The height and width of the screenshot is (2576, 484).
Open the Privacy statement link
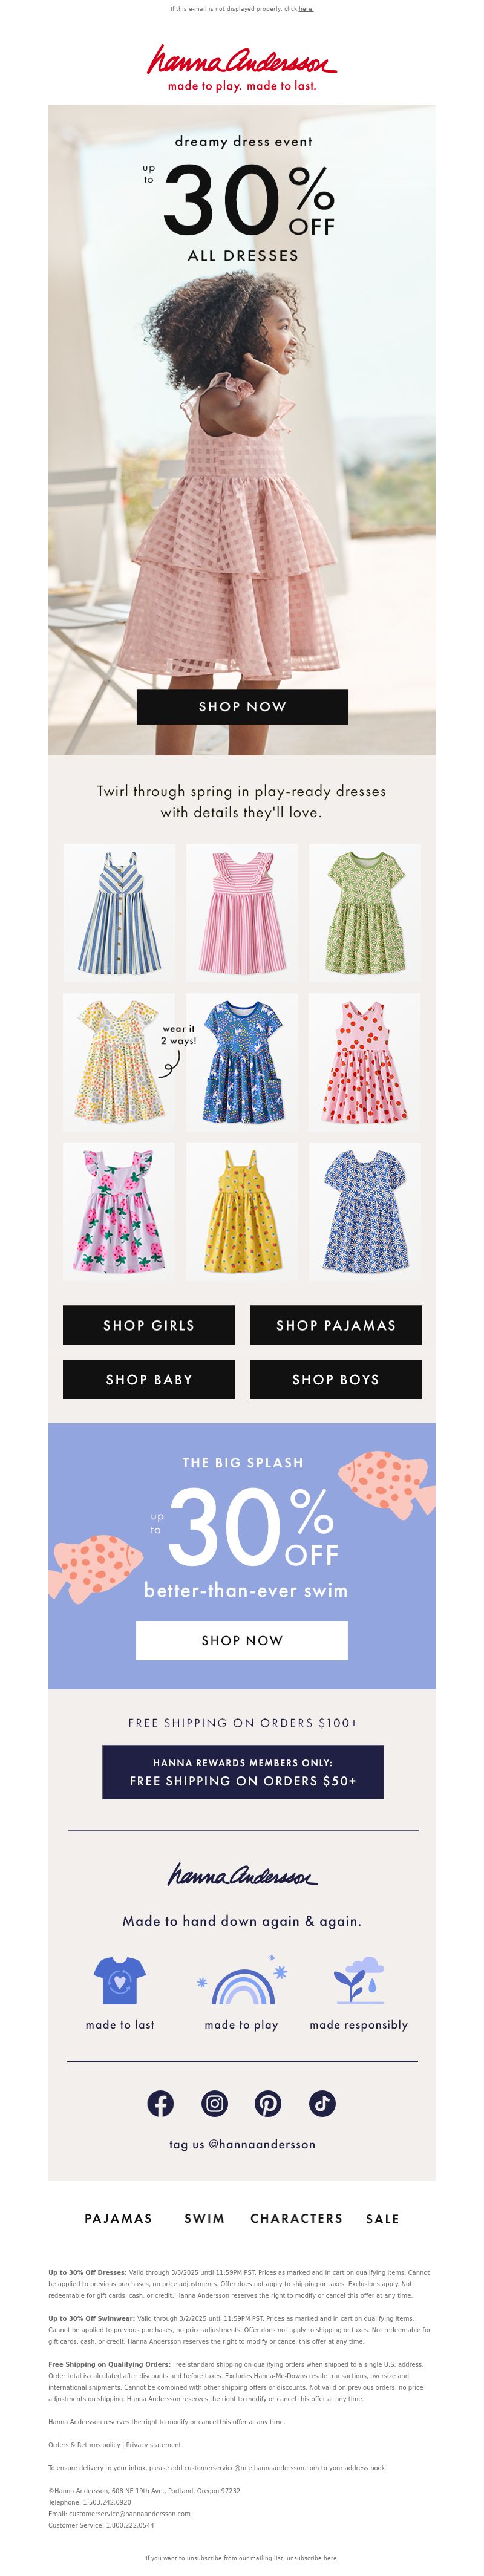coord(153,2445)
